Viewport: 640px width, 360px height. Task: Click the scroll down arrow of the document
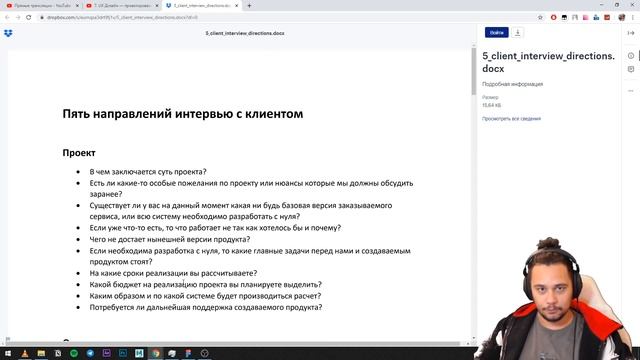pos(473,338)
